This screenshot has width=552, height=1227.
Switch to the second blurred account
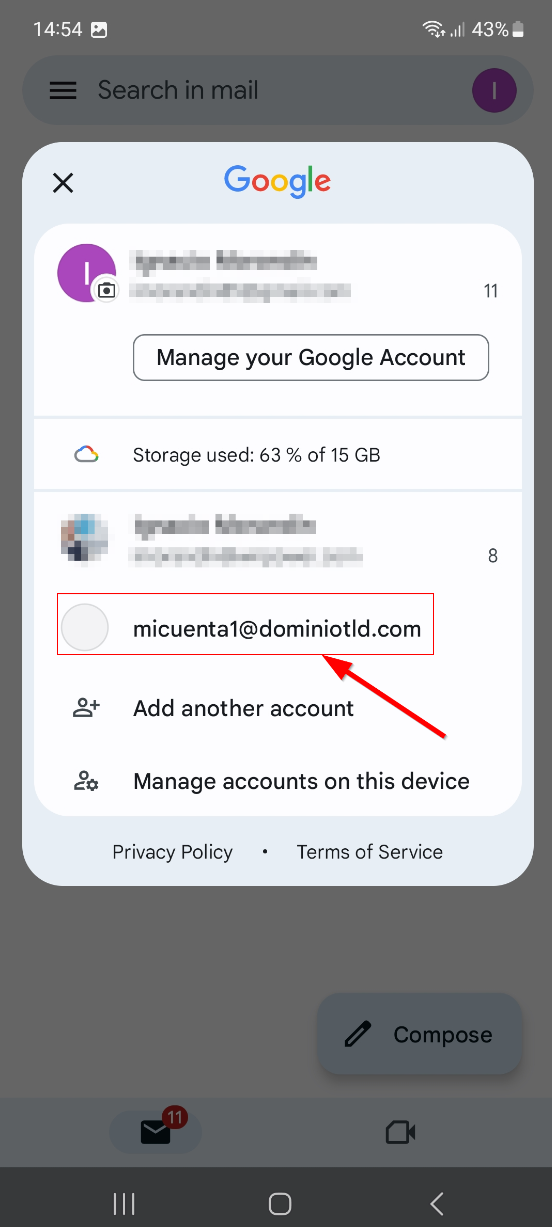[278, 539]
